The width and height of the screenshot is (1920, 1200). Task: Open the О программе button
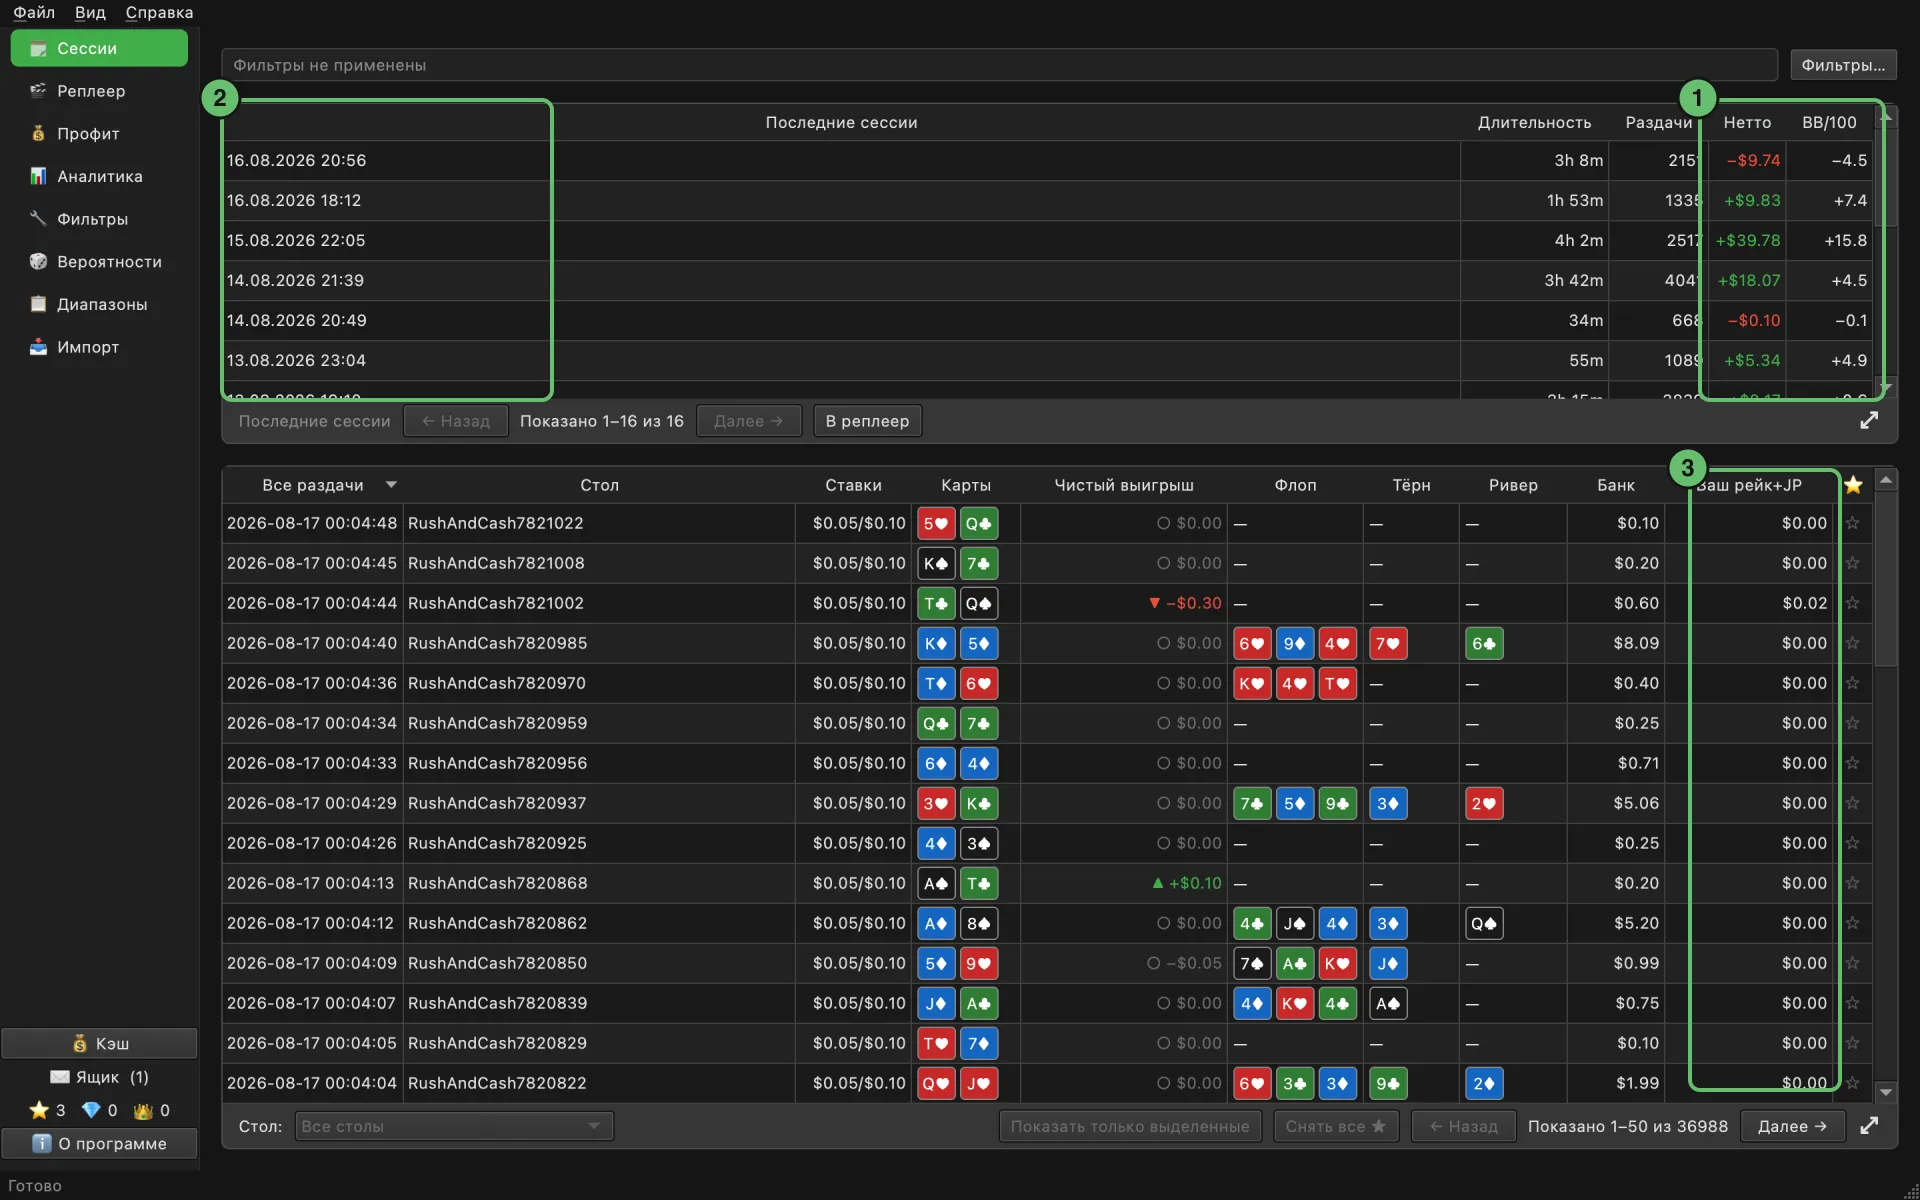point(99,1143)
